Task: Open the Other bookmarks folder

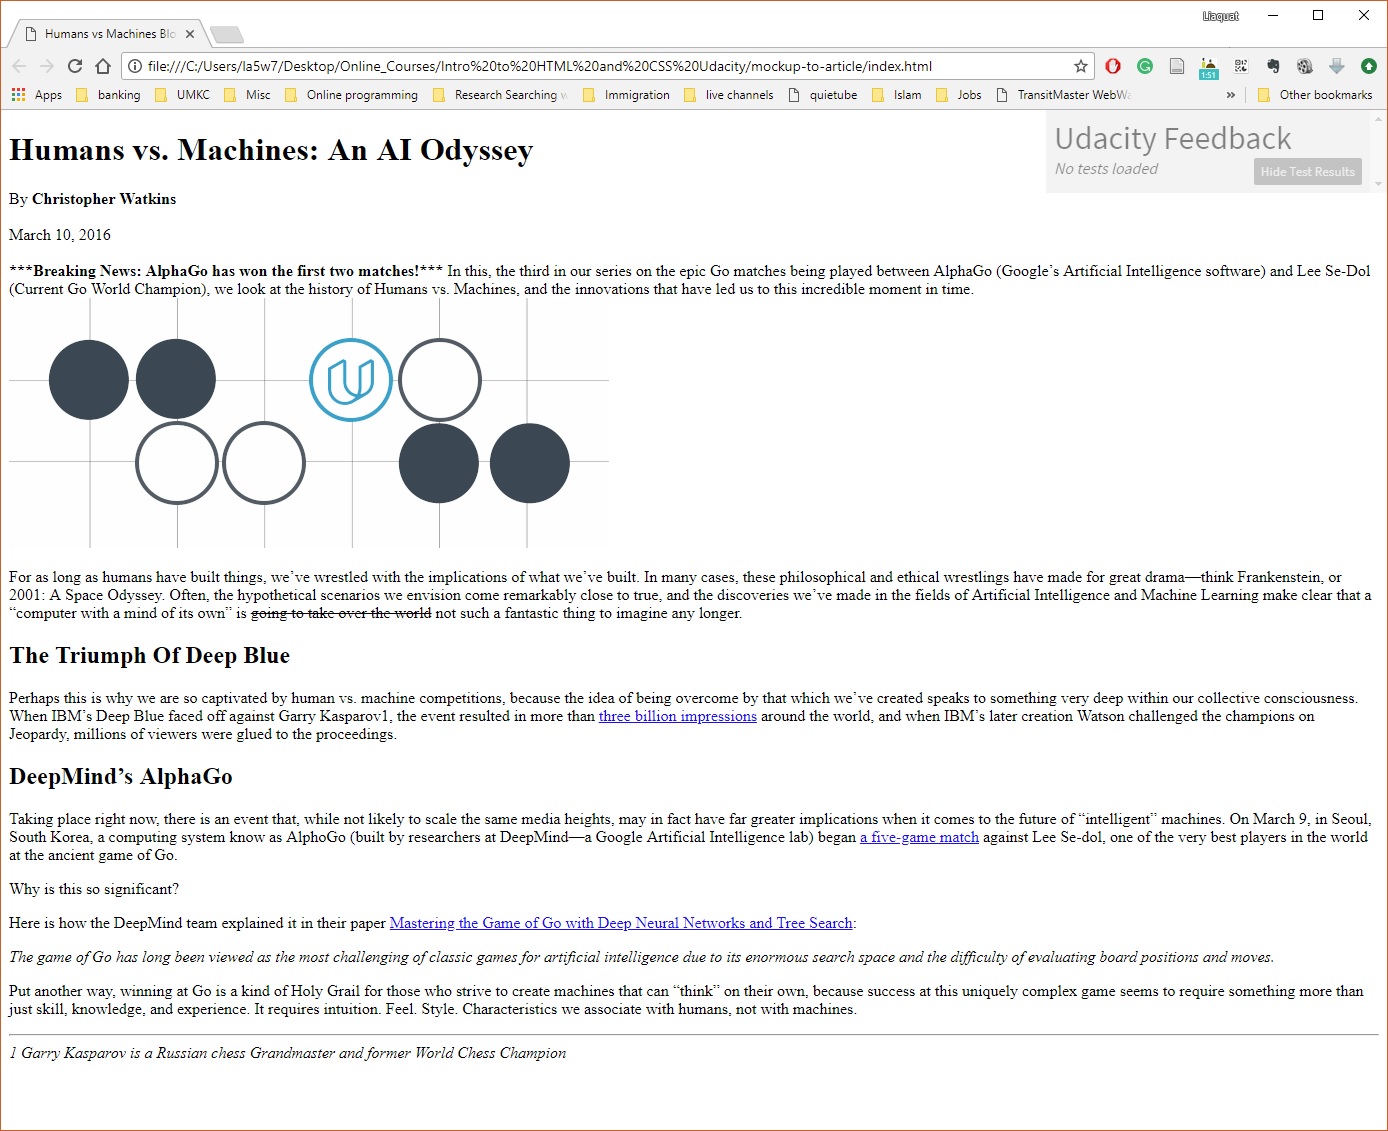Action: coord(1315,95)
